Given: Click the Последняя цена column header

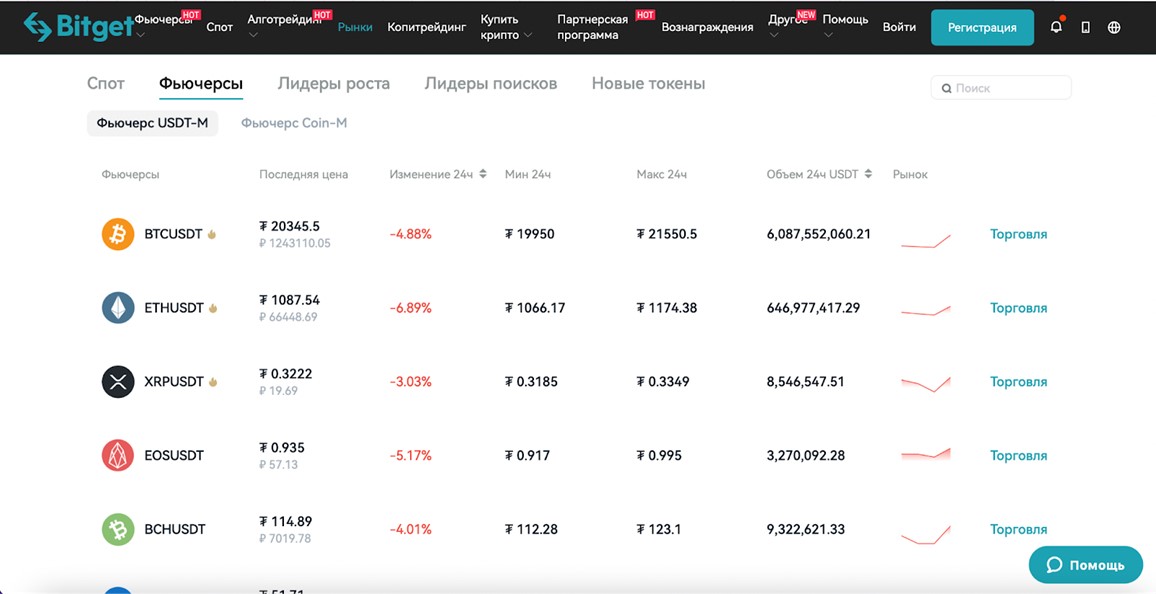Looking at the screenshot, I should coord(304,175).
